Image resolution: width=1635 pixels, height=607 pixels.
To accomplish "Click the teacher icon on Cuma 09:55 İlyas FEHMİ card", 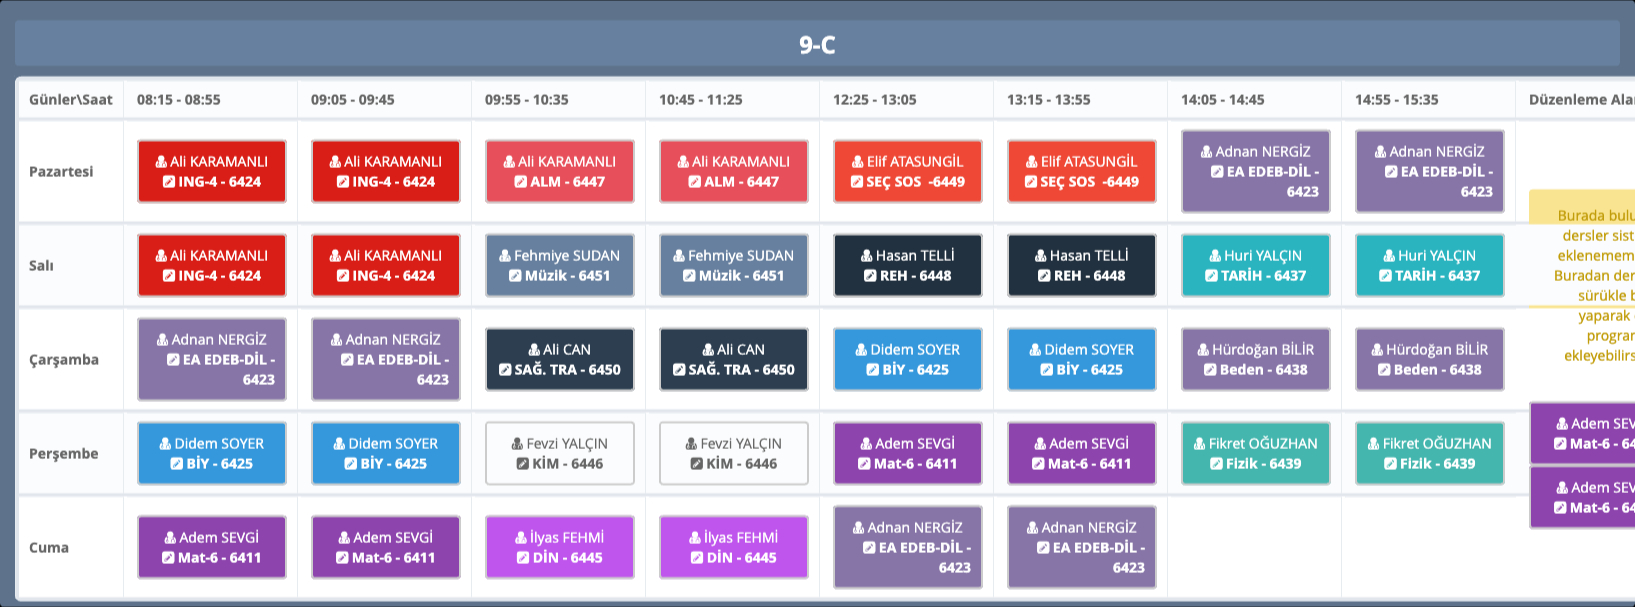I will pos(522,538).
